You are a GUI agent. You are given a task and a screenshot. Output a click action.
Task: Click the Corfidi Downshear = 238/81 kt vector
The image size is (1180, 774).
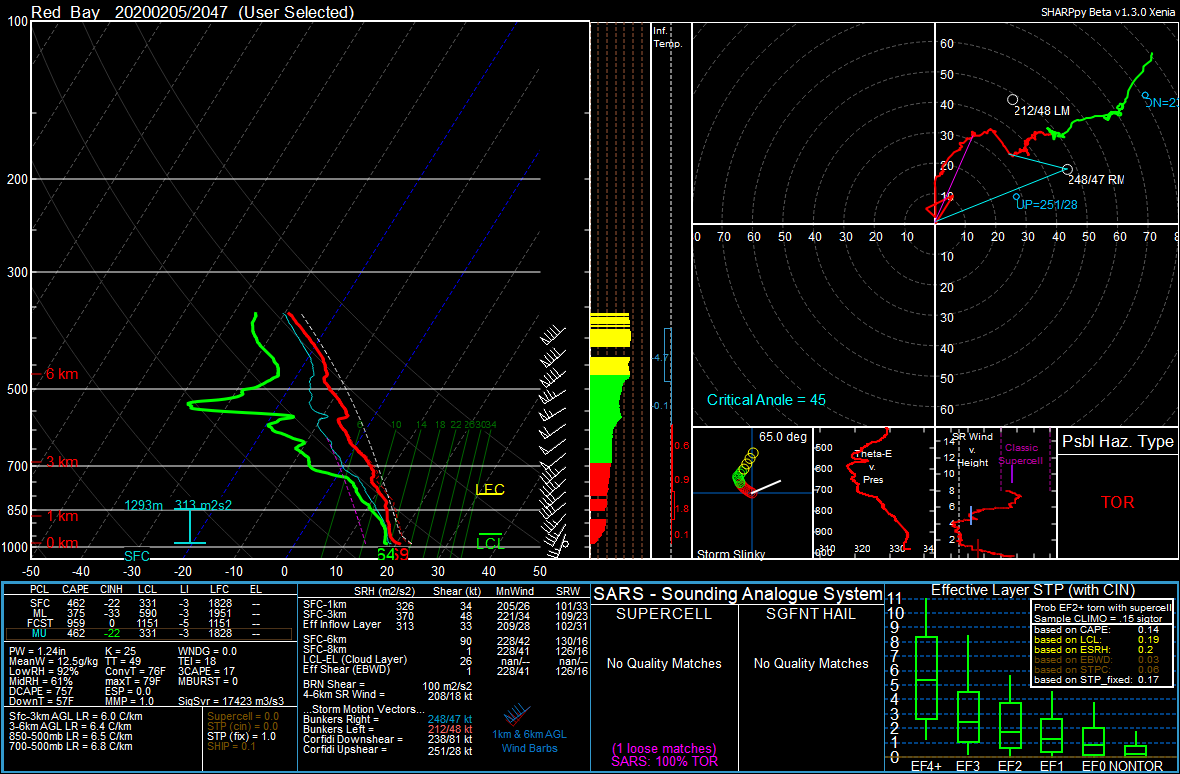click(387, 739)
